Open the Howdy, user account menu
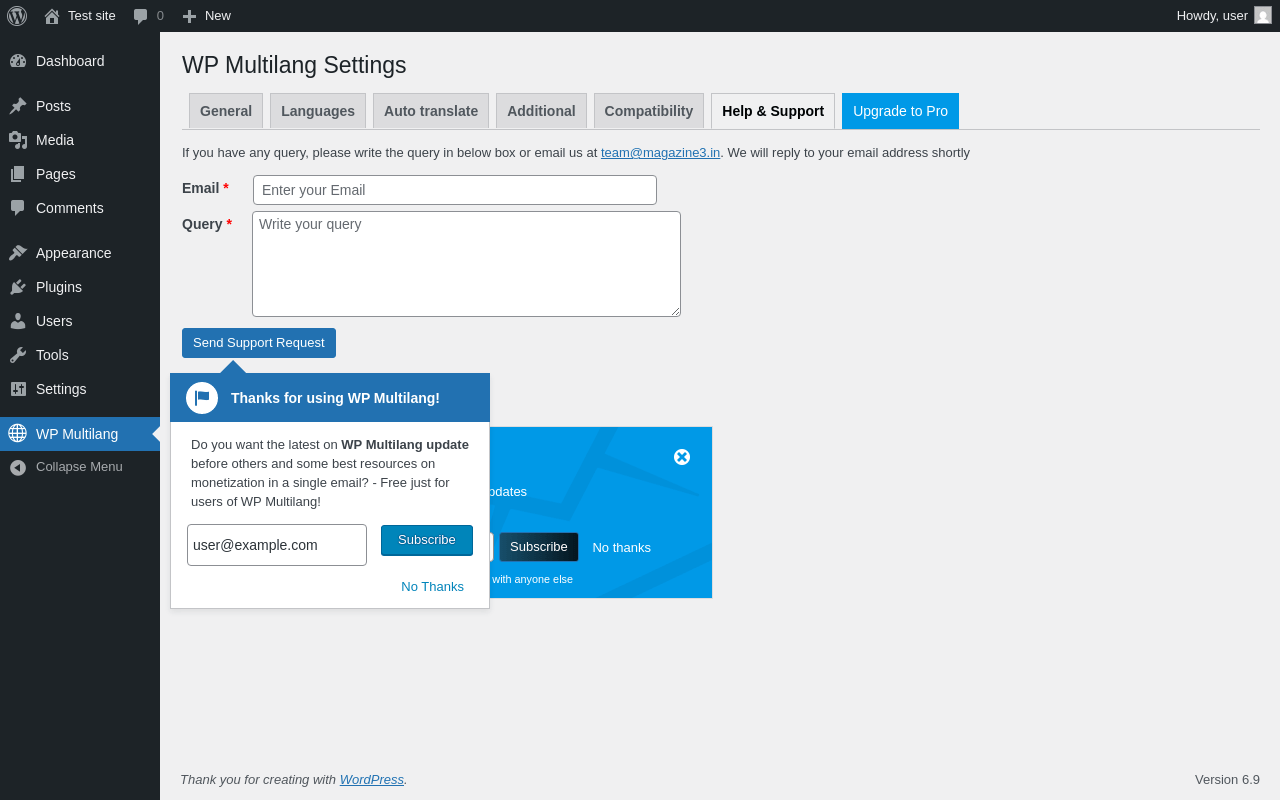Viewport: 1280px width, 800px height. (1224, 15)
